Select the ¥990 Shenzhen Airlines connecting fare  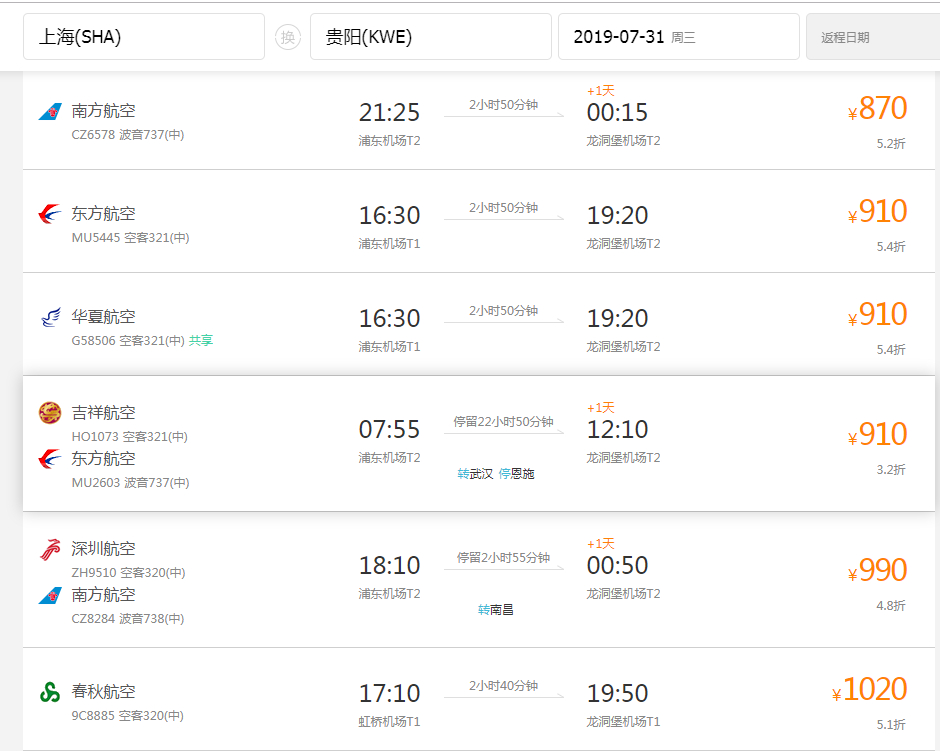pos(877,571)
